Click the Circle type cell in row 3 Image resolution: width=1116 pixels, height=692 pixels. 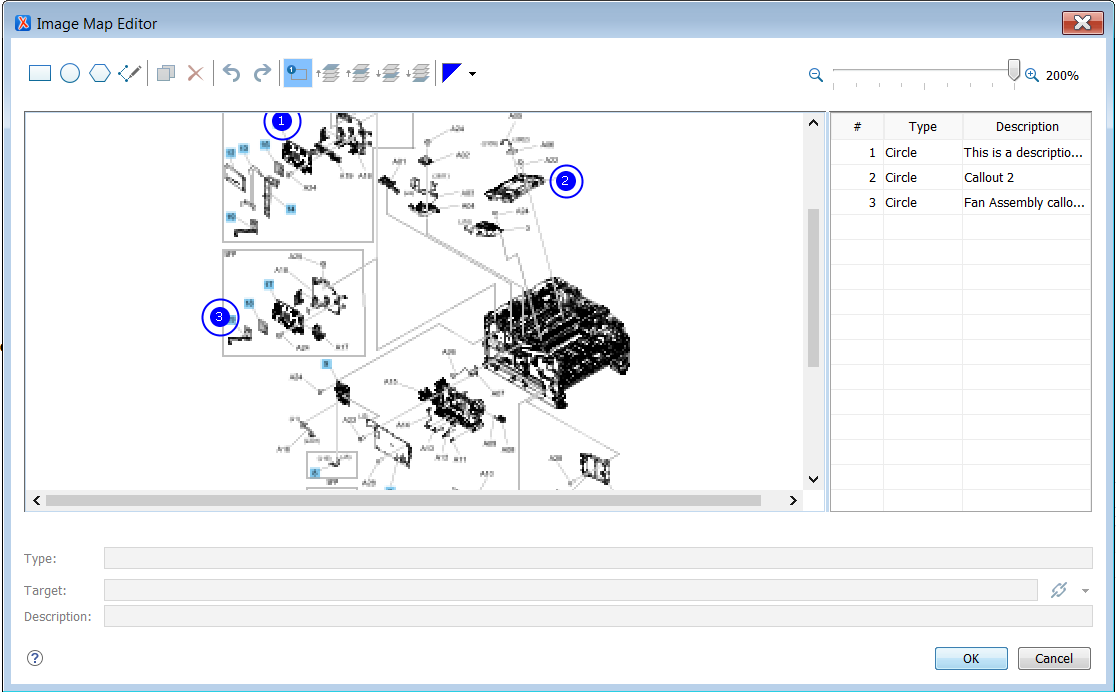point(923,202)
